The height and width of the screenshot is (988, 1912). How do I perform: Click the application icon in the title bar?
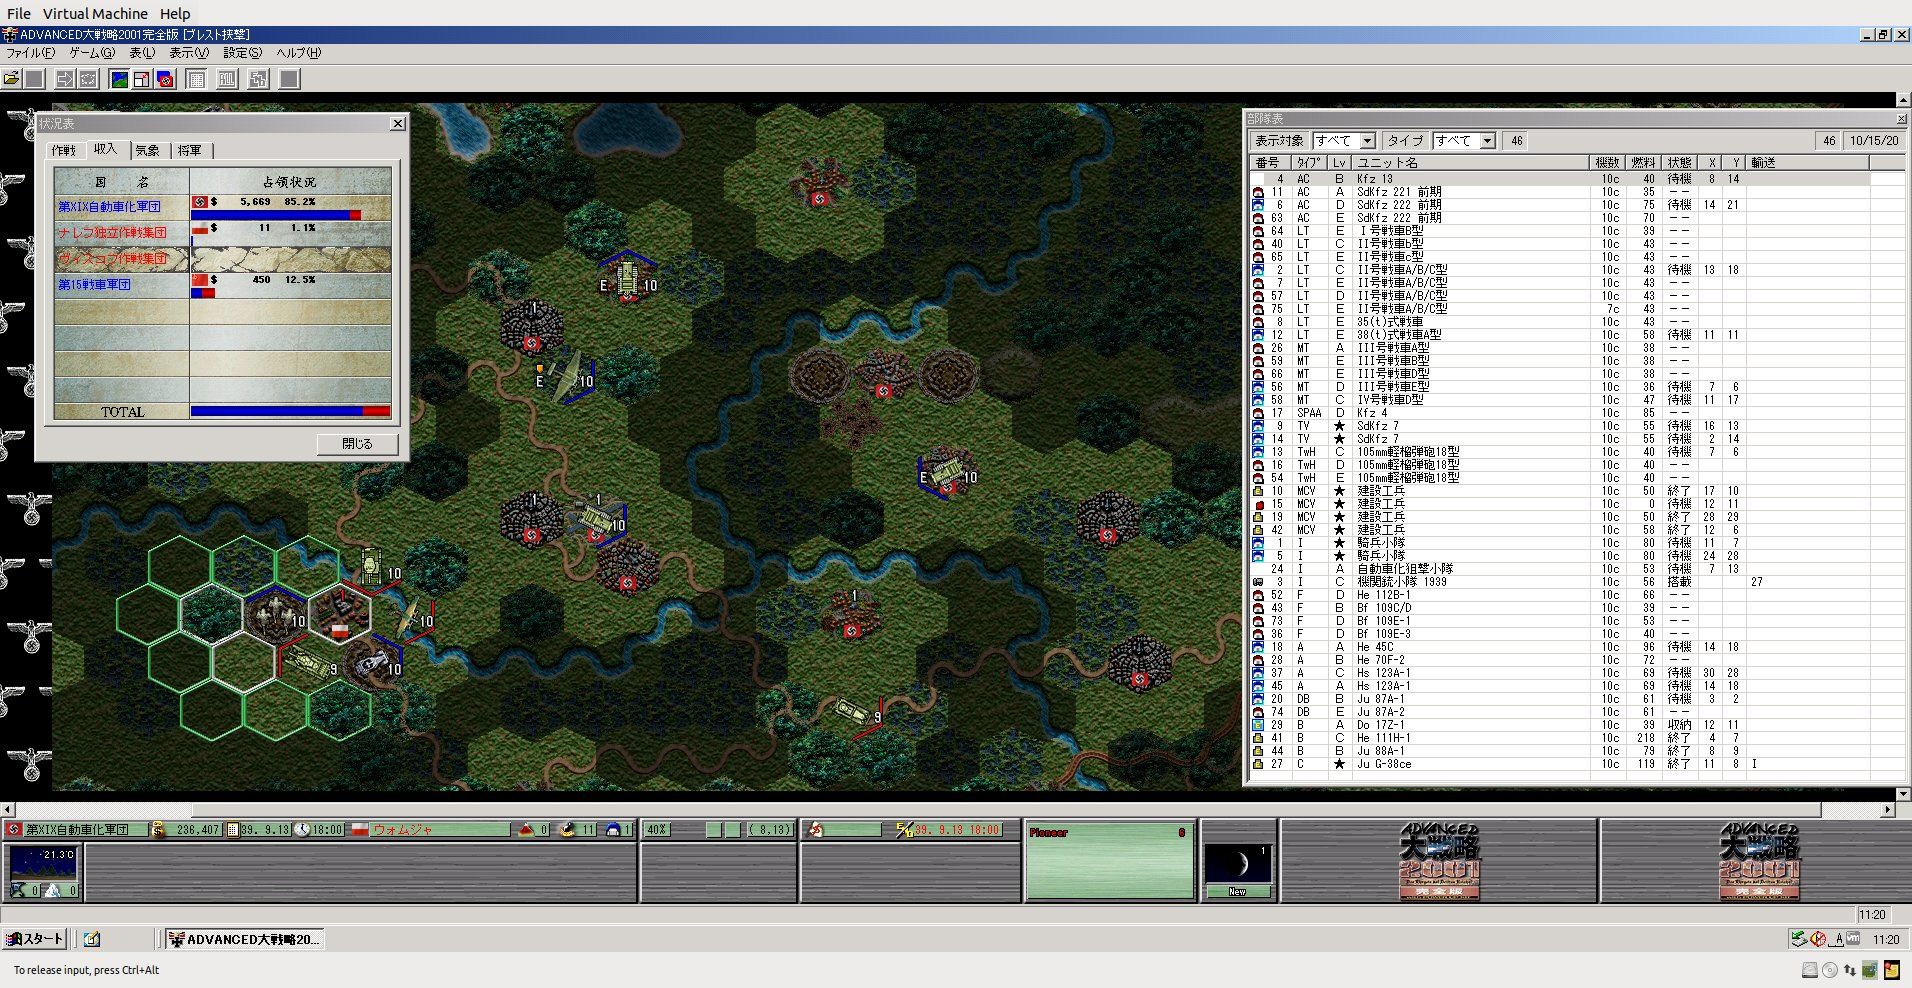point(10,34)
